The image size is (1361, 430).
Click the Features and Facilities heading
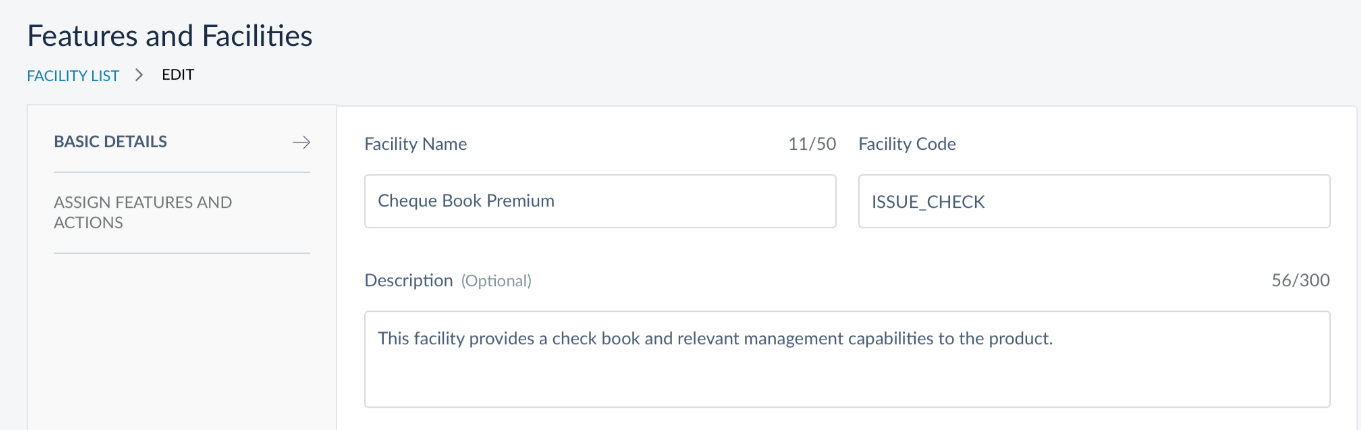(170, 36)
